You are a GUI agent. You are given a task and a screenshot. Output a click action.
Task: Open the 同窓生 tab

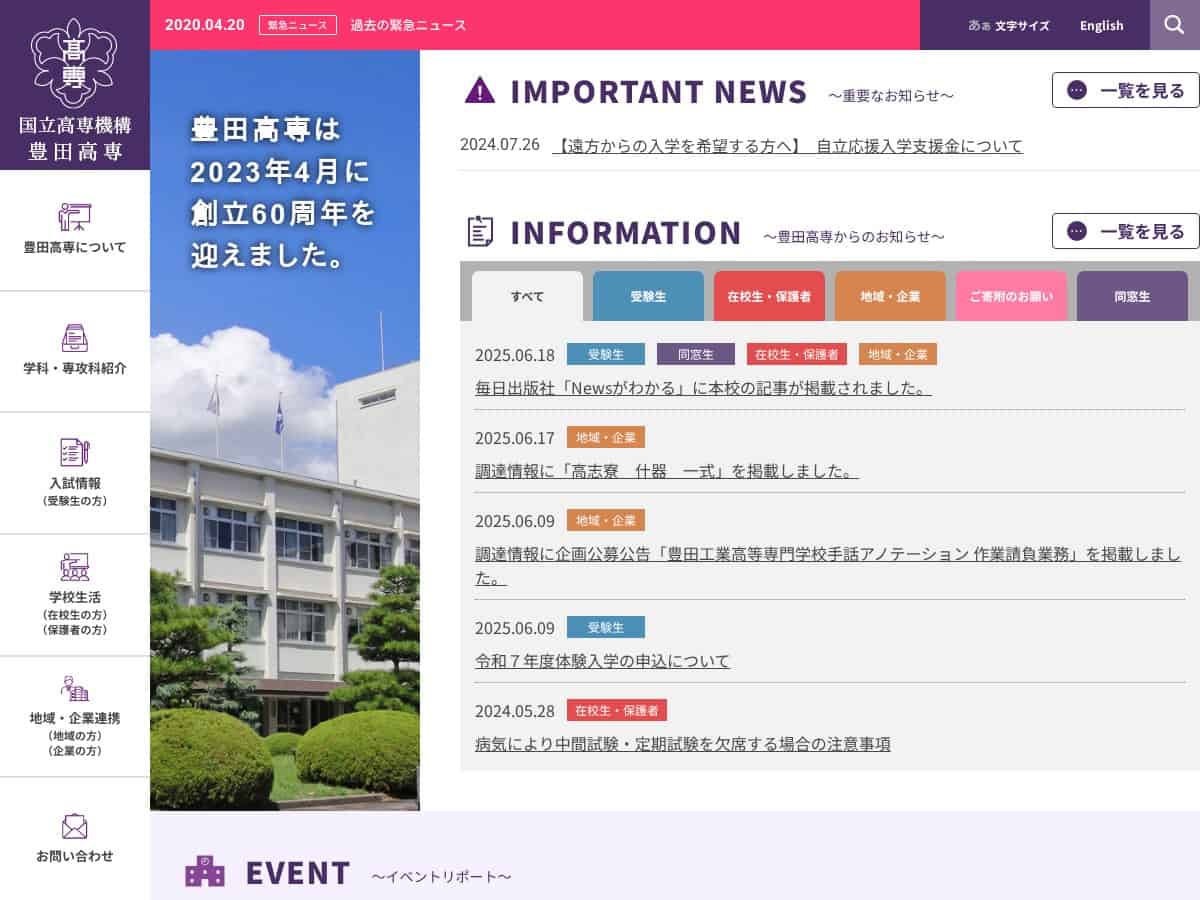click(x=1132, y=296)
